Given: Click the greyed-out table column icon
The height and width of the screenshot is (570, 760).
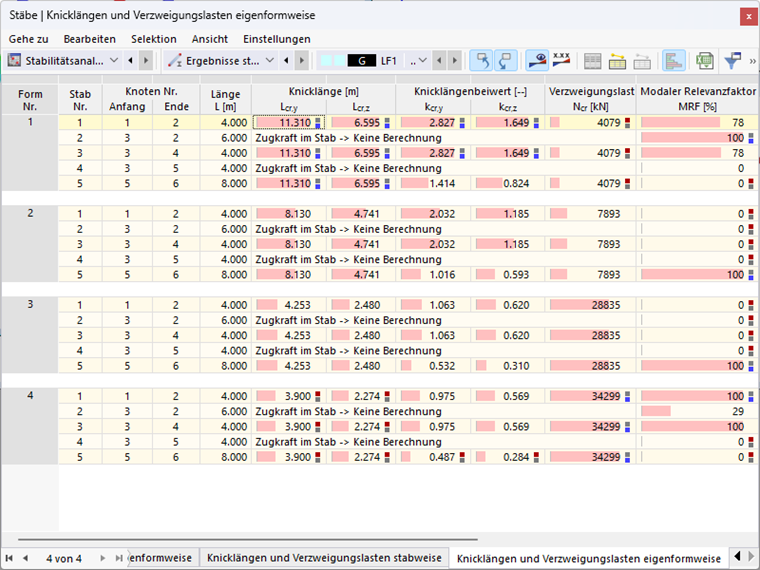Looking at the screenshot, I should (x=642, y=61).
